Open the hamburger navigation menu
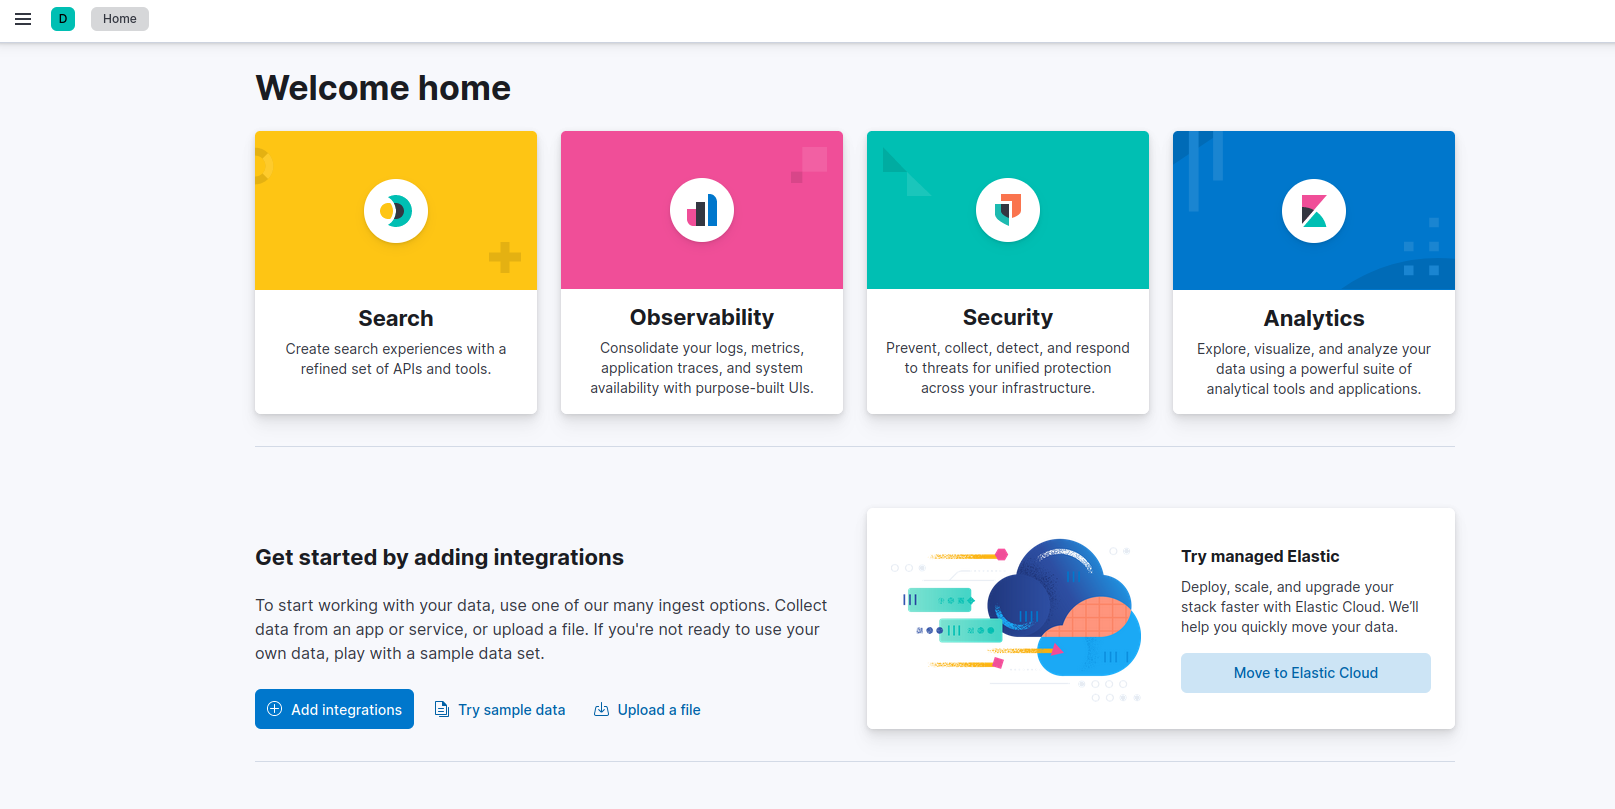The image size is (1615, 809). [23, 19]
